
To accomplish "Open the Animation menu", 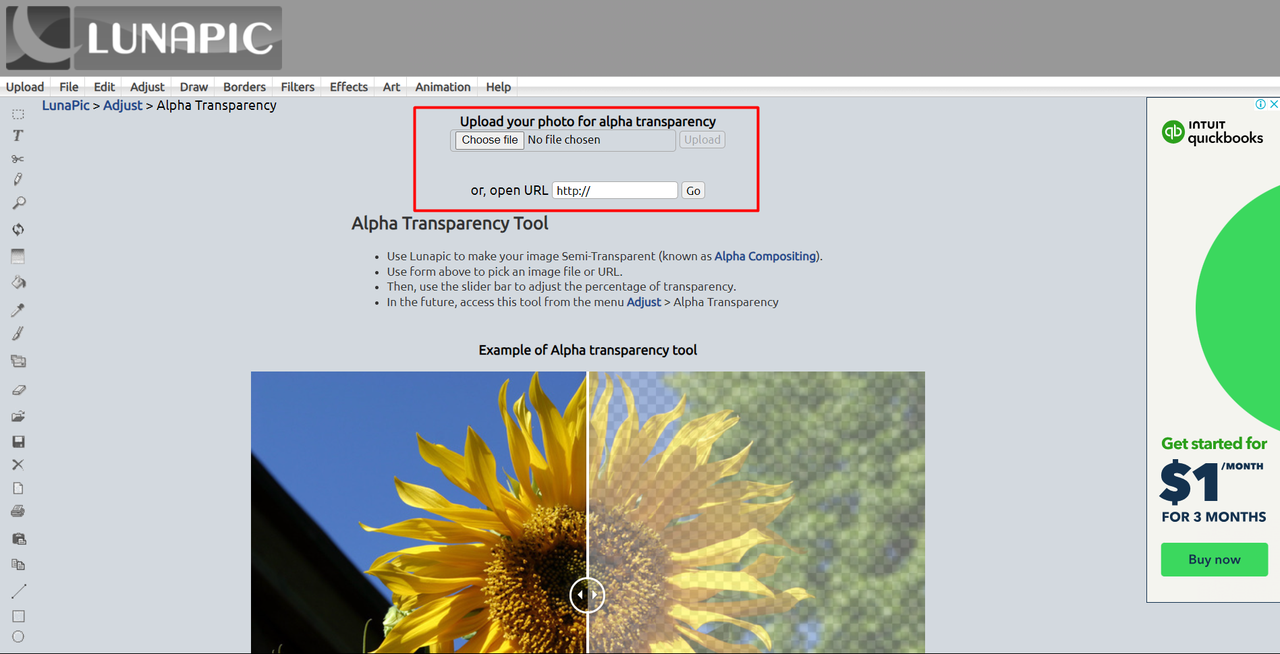I will 443,87.
